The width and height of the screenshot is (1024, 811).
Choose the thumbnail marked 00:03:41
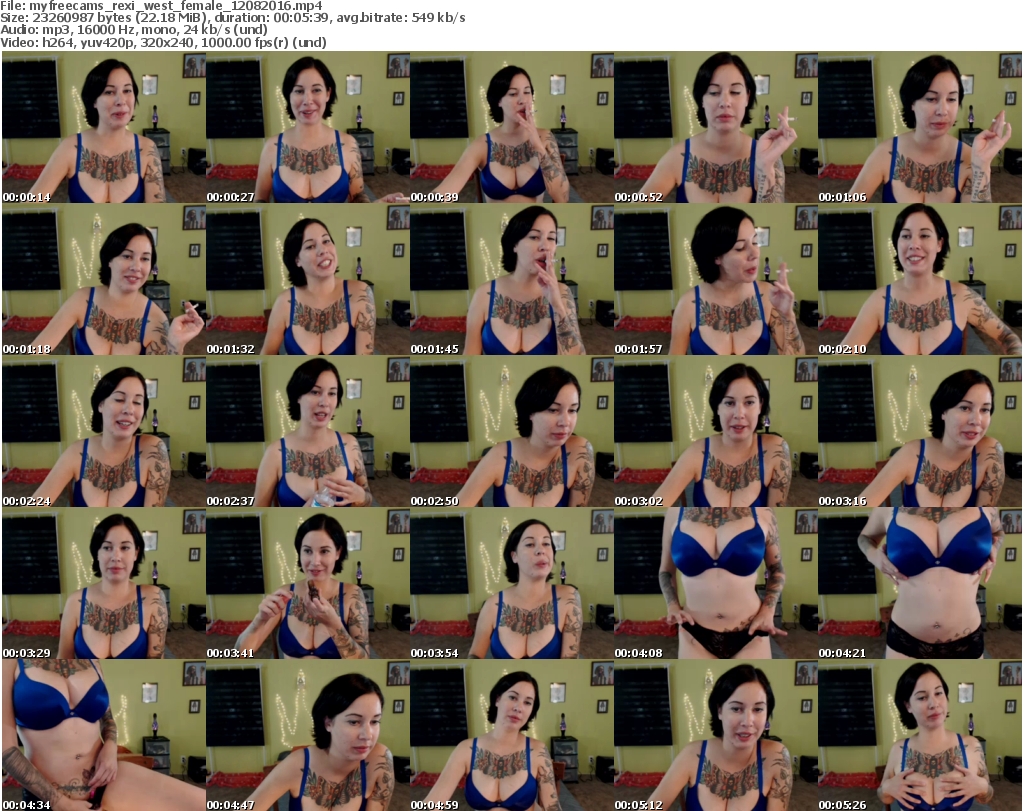tap(308, 584)
